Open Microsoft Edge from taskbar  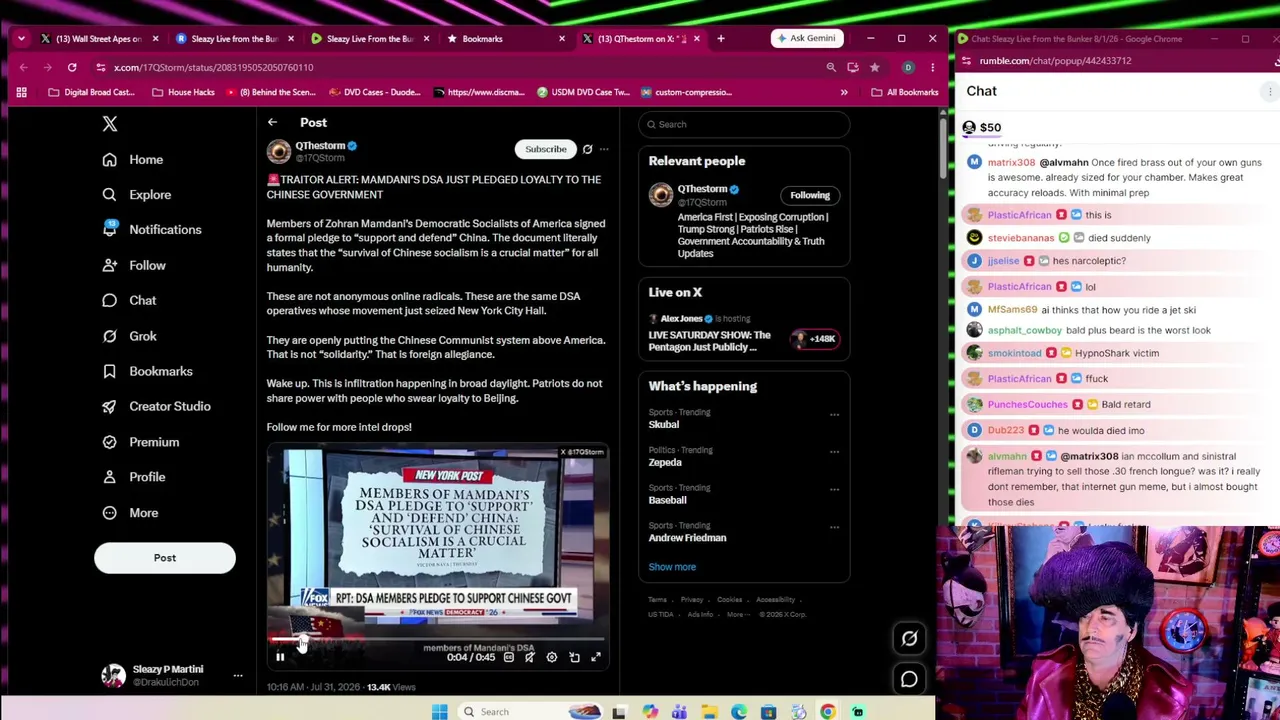739,712
